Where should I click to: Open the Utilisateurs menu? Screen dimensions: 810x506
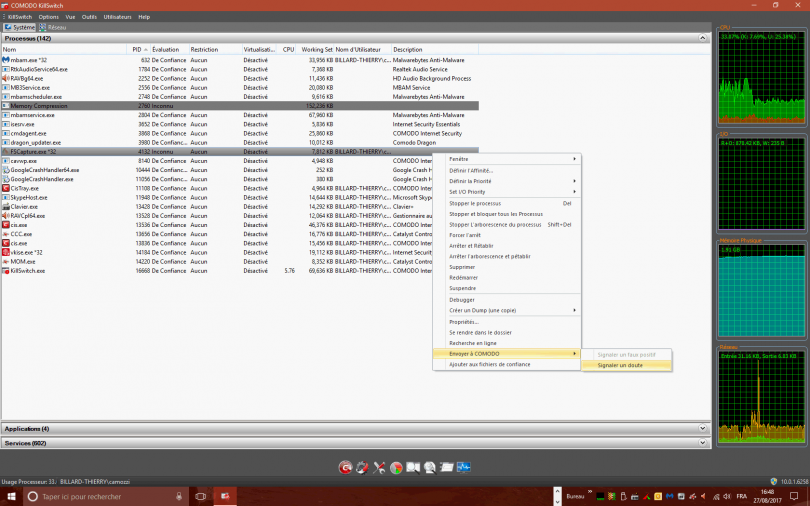click(x=117, y=17)
